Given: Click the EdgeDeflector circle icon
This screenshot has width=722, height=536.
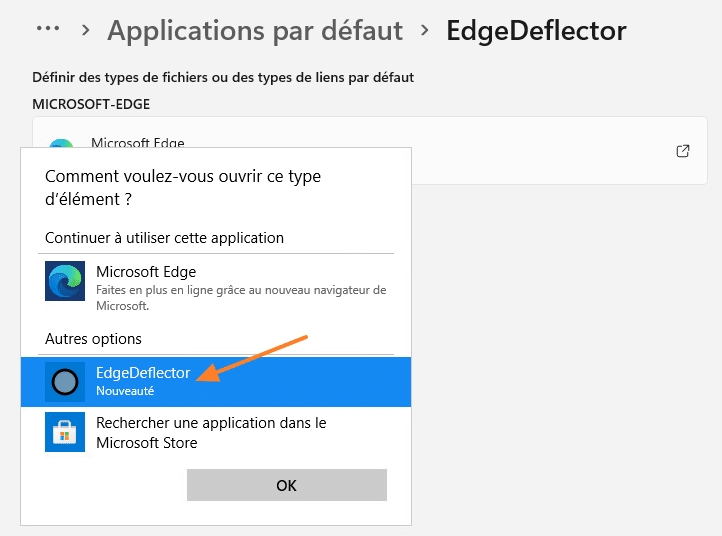Looking at the screenshot, I should point(65,381).
